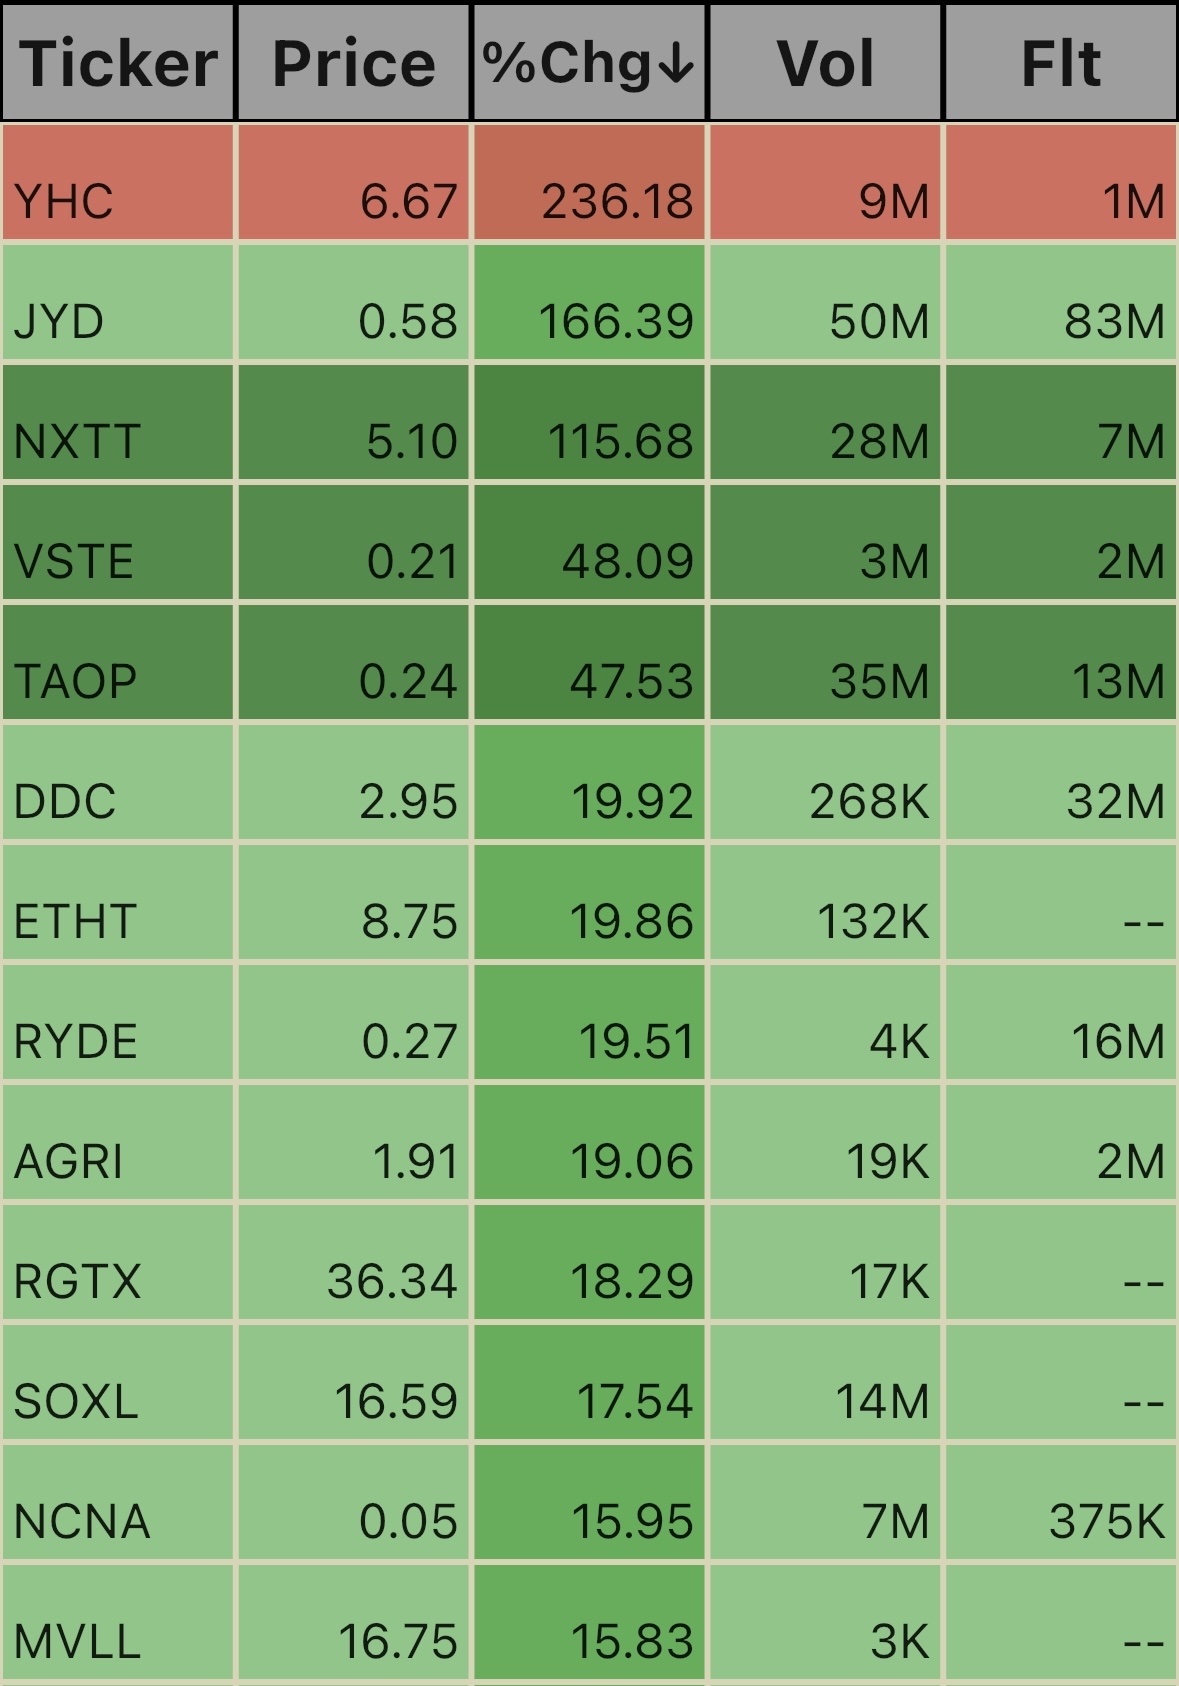This screenshot has height=1686, width=1179.
Task: Click the RYDE ticker
Action: click(x=75, y=1041)
